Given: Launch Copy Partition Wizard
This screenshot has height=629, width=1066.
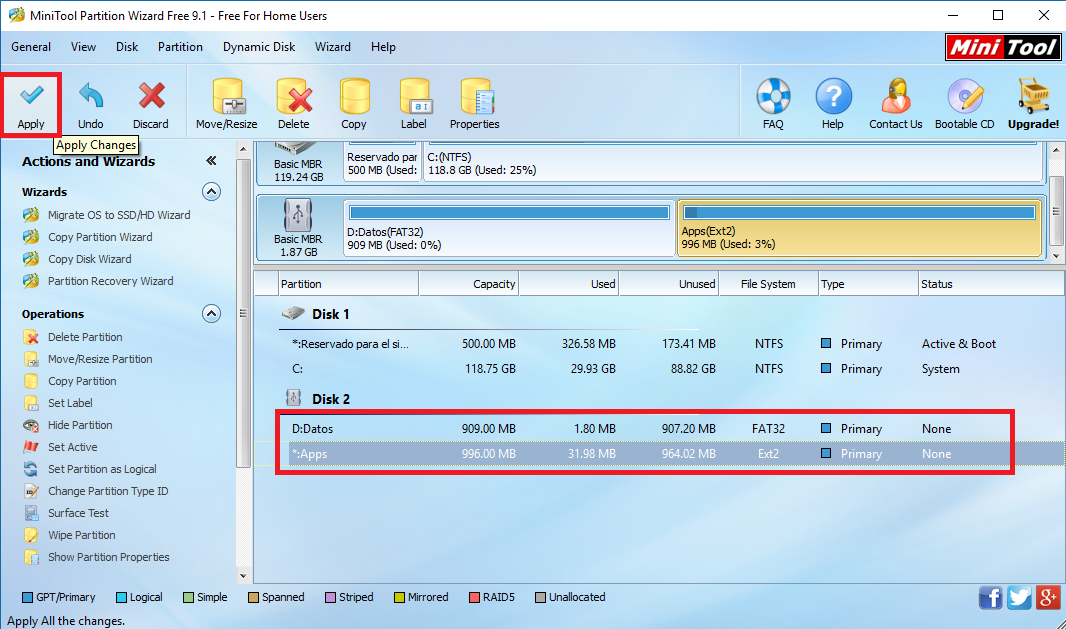Looking at the screenshot, I should click(88, 237).
